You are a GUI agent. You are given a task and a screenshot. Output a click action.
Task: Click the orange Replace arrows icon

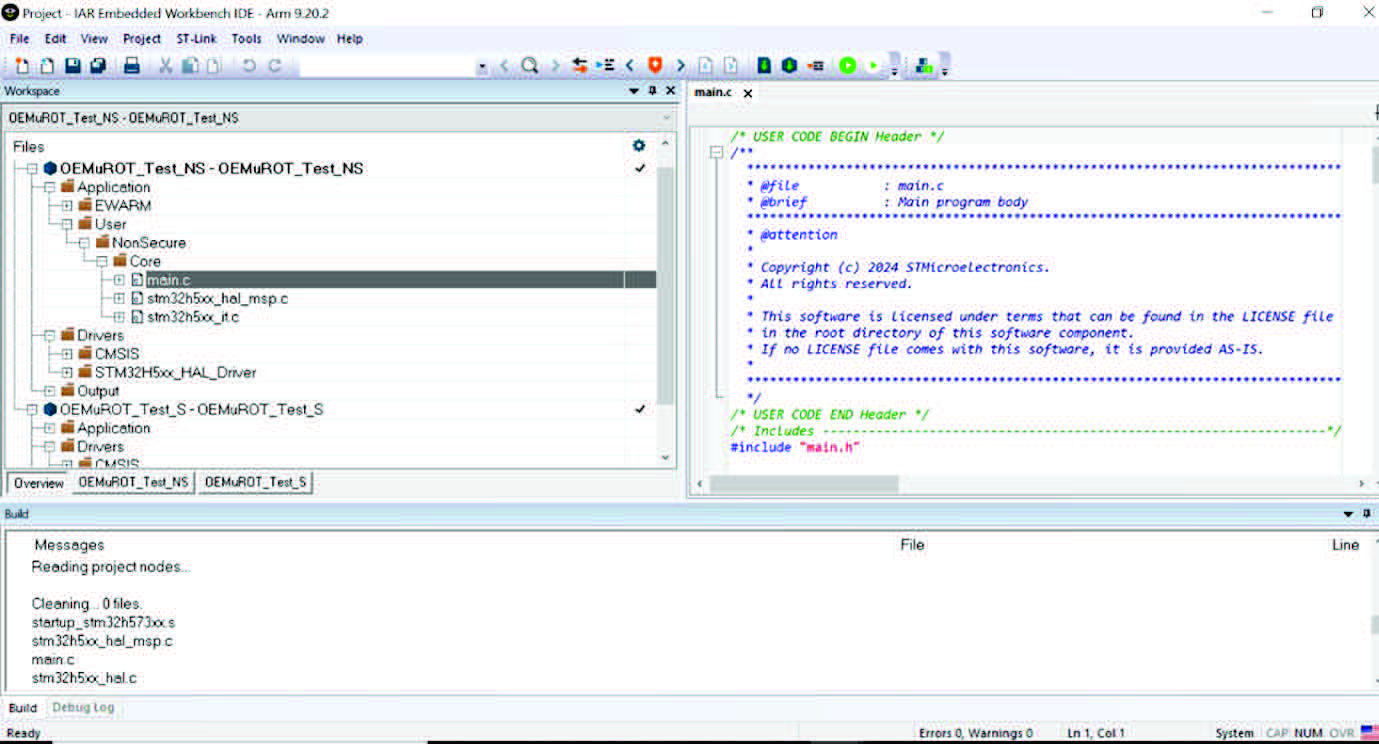click(580, 65)
